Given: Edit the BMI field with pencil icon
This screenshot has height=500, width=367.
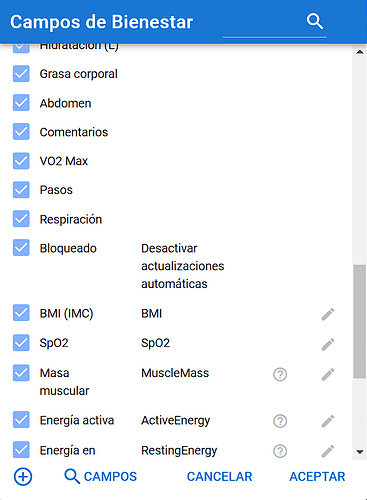Looking at the screenshot, I should coord(328,314).
